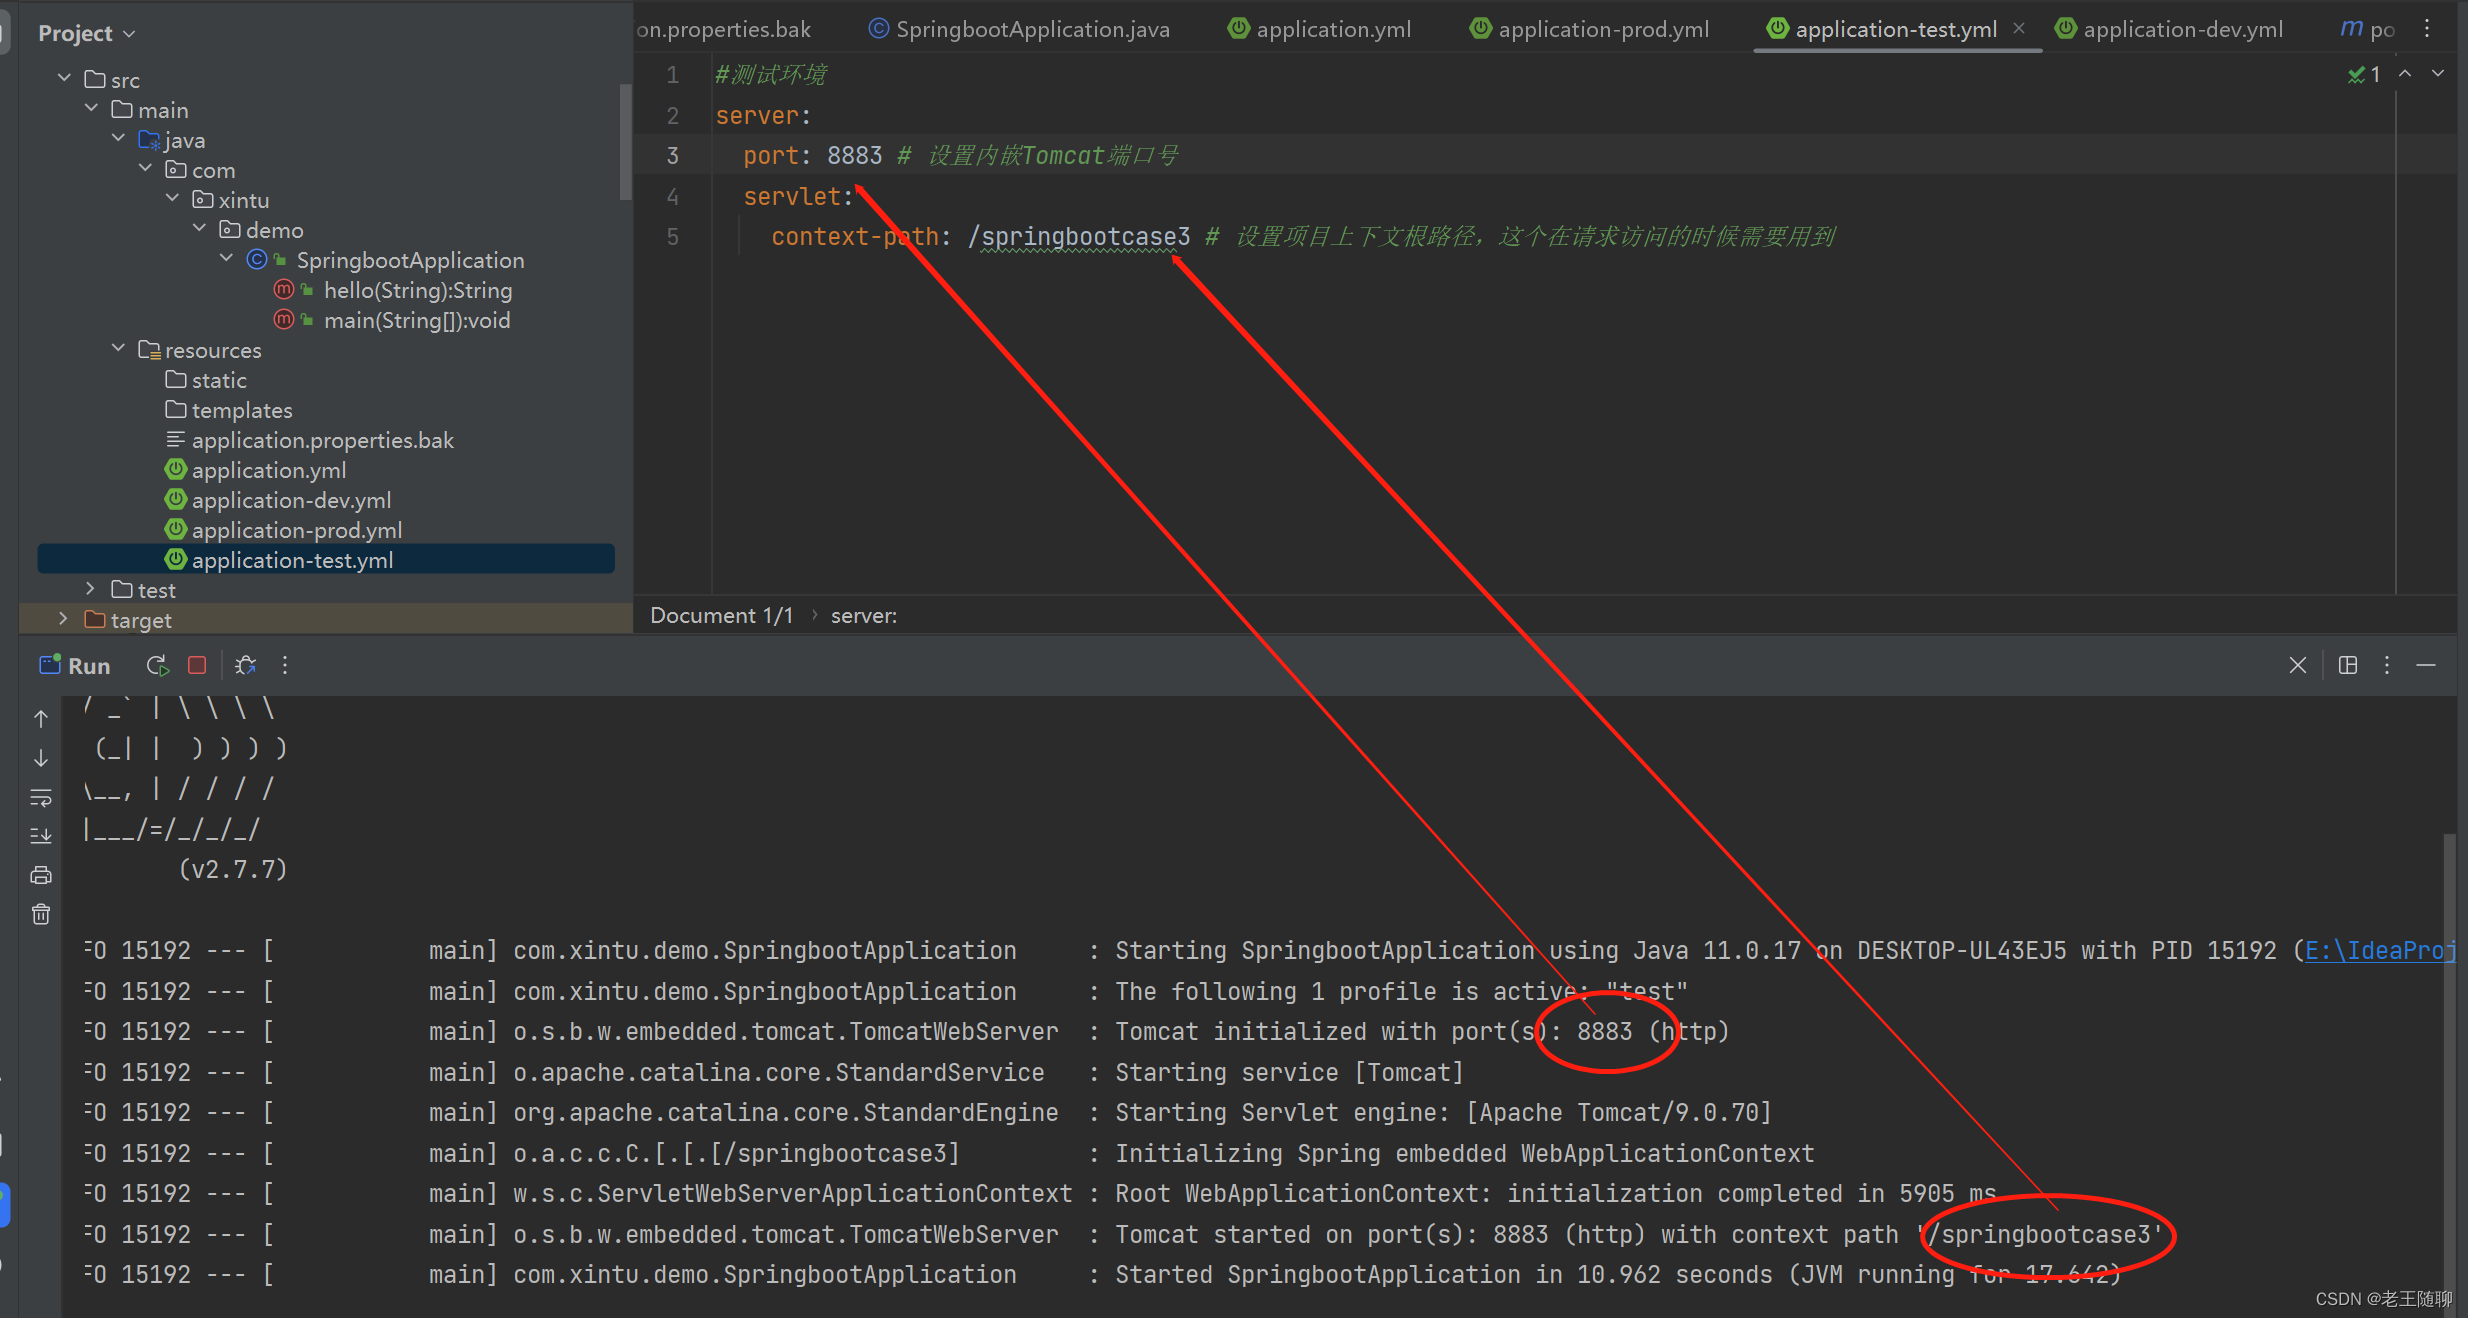2468x1318 pixels.
Task: Click the debug bug icon in Run toolbar
Action: (x=245, y=665)
